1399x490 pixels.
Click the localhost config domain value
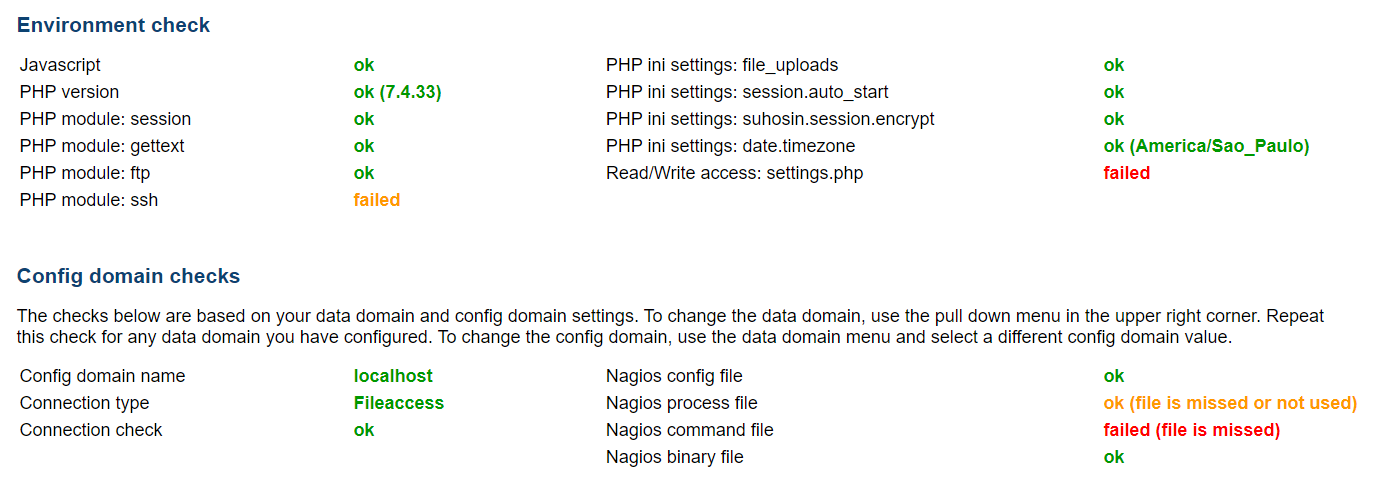393,376
